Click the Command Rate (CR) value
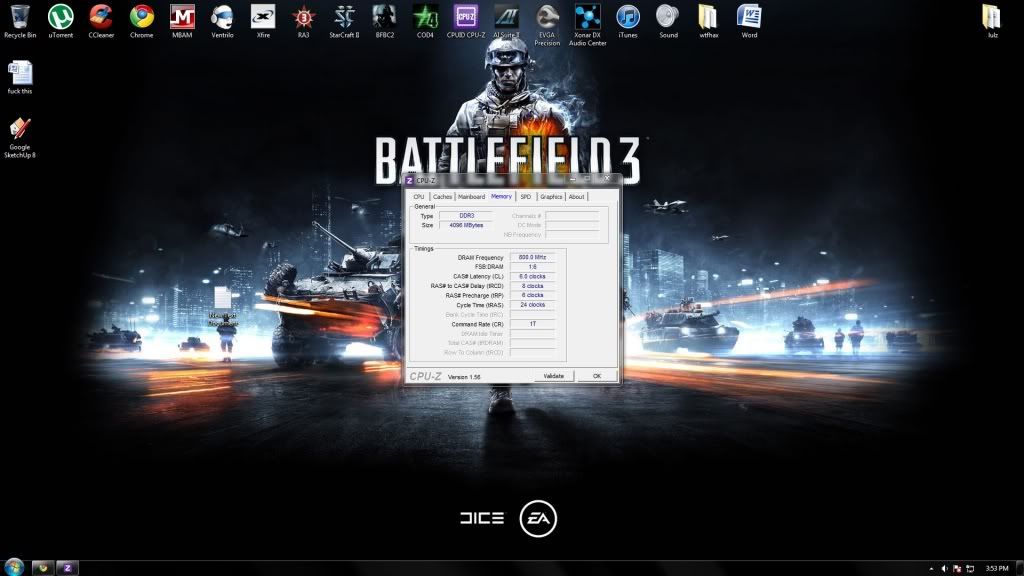1024x576 pixels. 532,324
